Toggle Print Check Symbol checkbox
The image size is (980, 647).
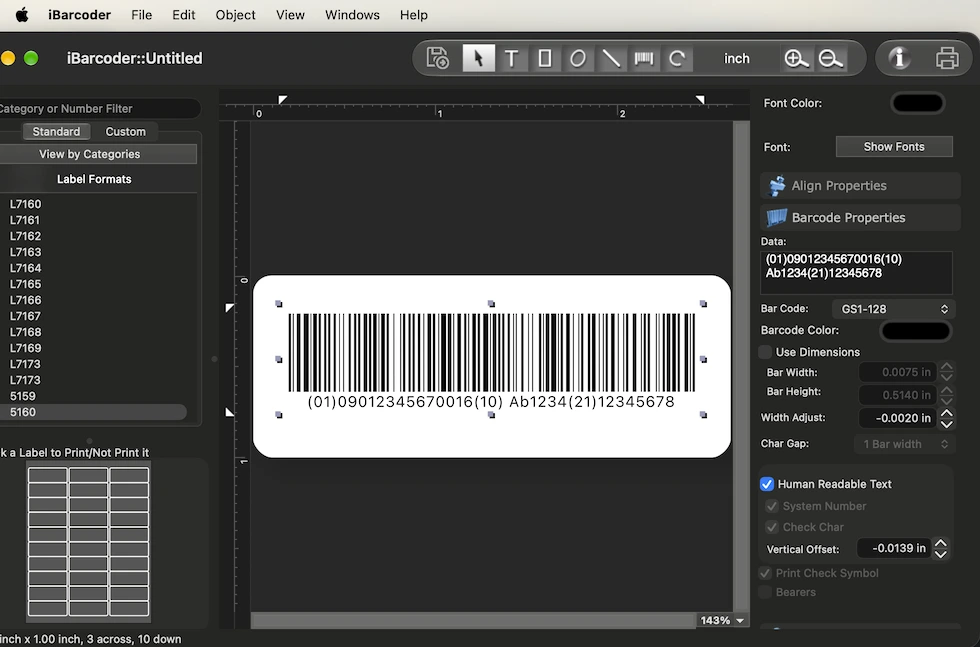[765, 573]
